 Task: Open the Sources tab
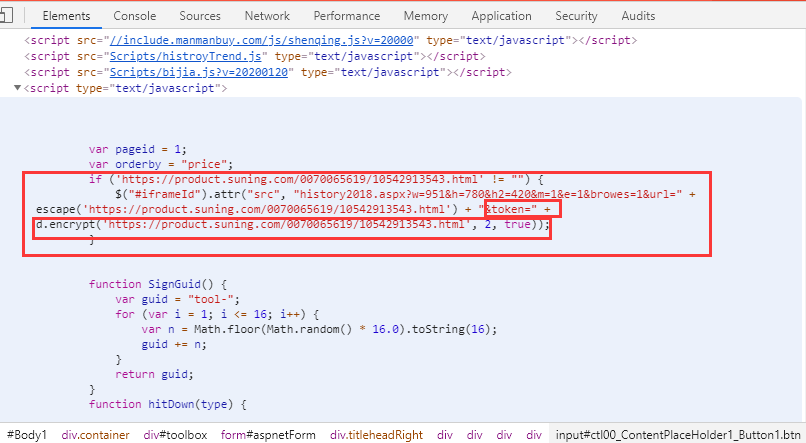tap(200, 16)
